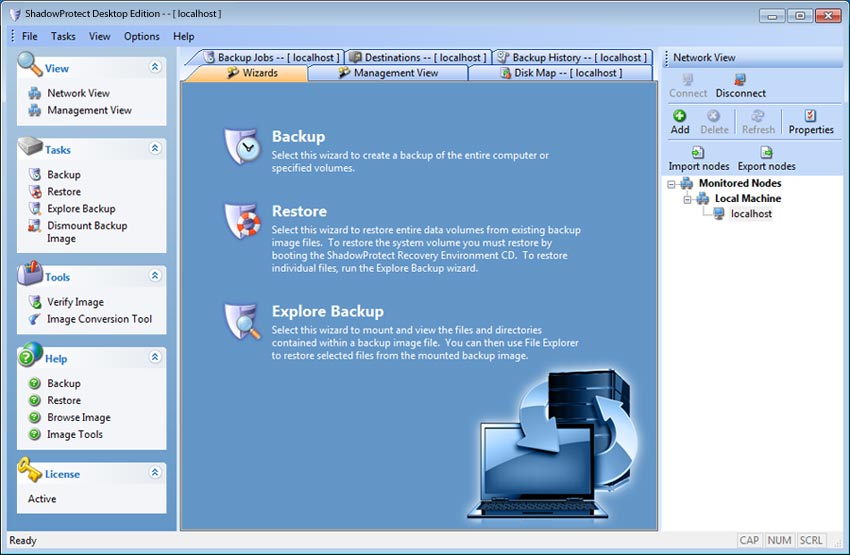Collapse the Tasks panel chevron

click(154, 148)
